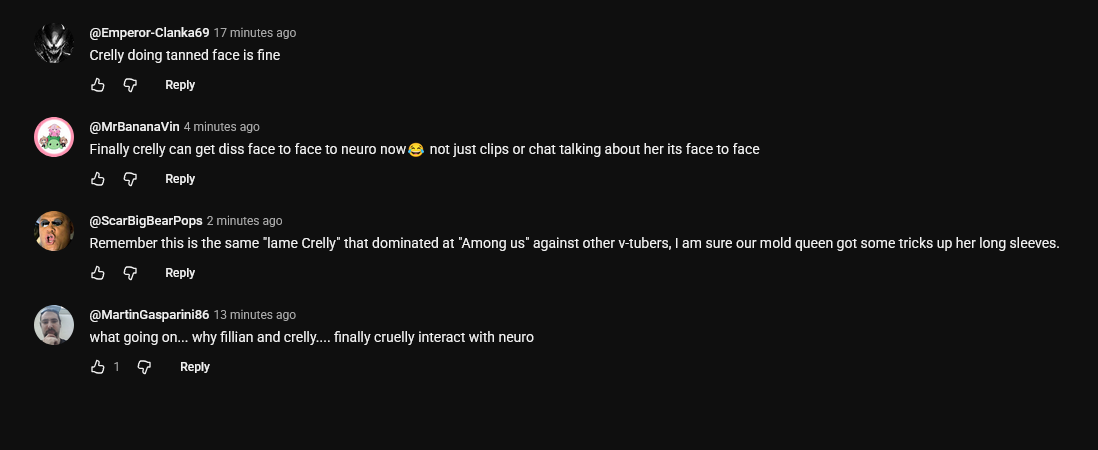Image resolution: width=1098 pixels, height=450 pixels.
Task: Visit @ScarBigBearPops channel via username link
Action: (x=146, y=220)
